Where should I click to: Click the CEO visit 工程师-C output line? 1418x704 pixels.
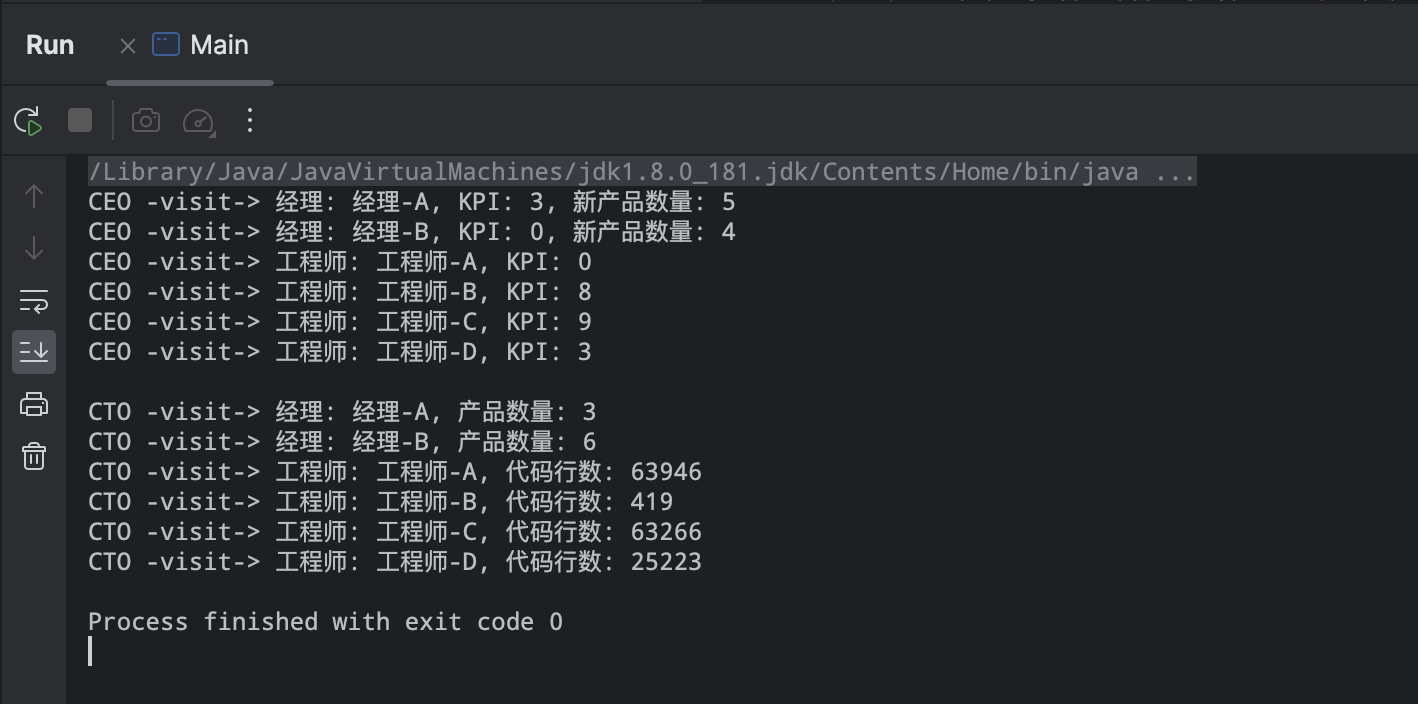click(x=340, y=322)
